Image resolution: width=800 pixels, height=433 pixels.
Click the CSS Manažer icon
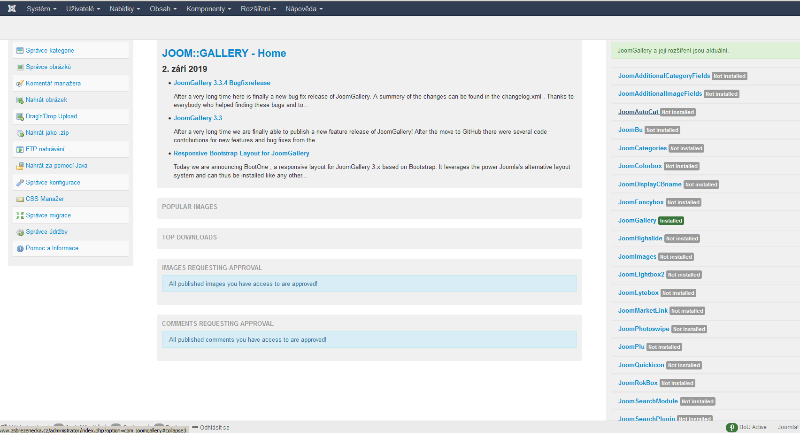(20, 199)
